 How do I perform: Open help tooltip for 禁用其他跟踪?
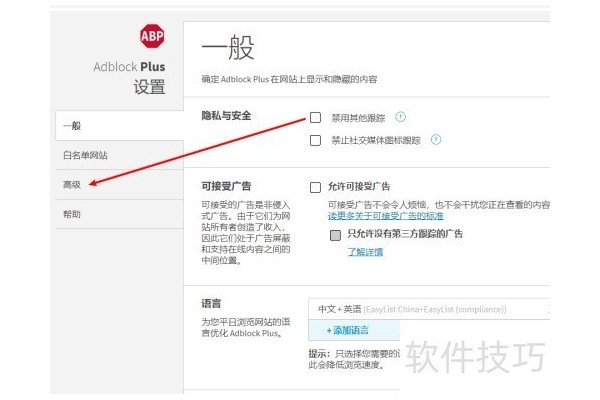[x=400, y=117]
